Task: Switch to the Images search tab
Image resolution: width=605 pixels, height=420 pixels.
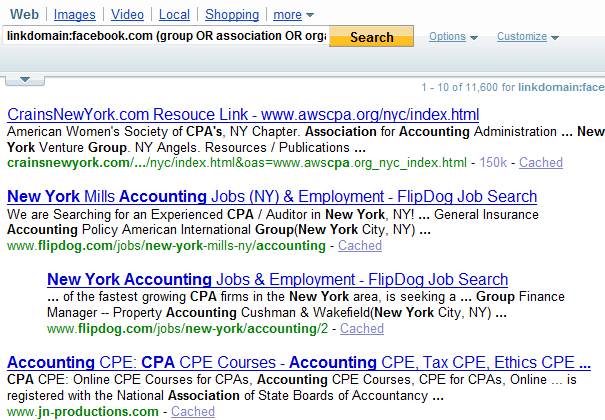Action: click(x=74, y=15)
